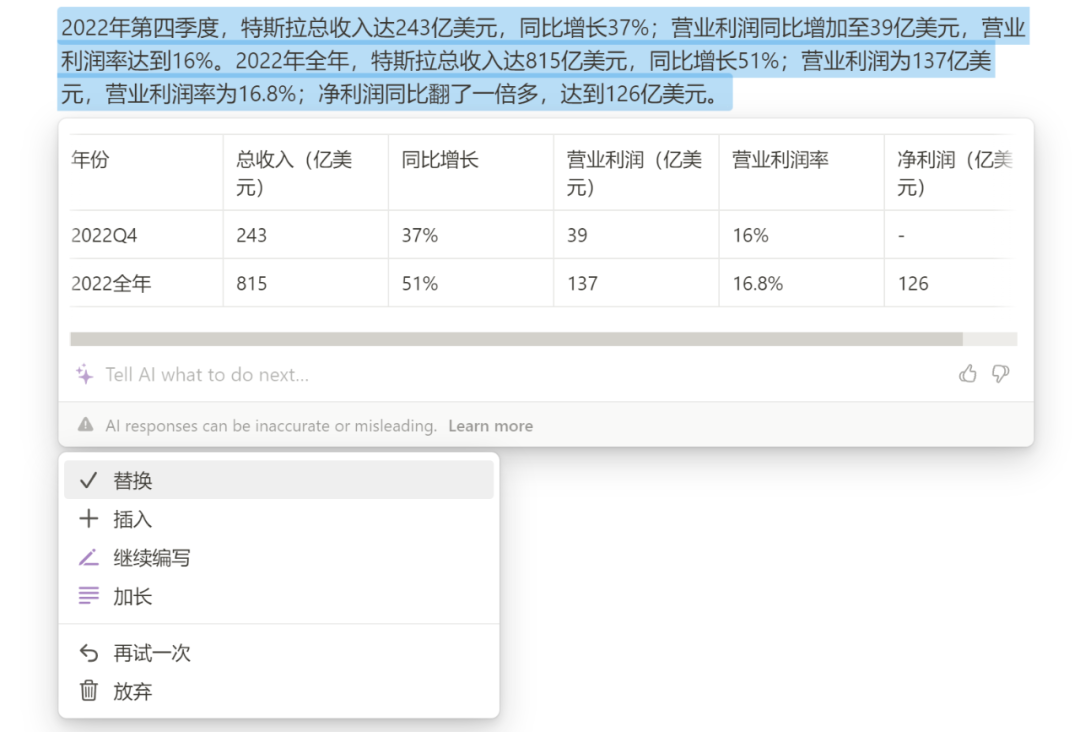1080x732 pixels.
Task: Choose 继续编写 menu option
Action: coord(279,557)
